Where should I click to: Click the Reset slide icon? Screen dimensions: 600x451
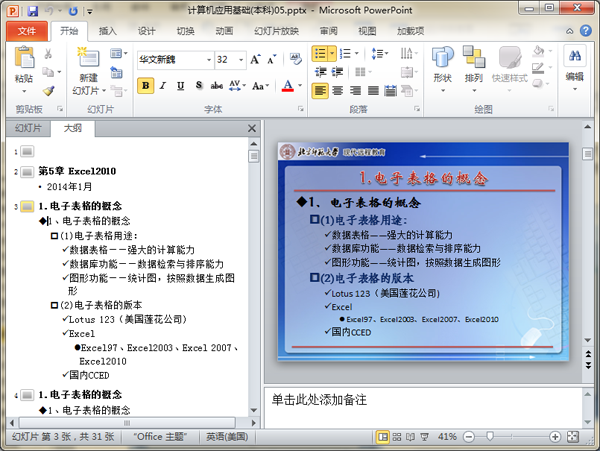116,72
